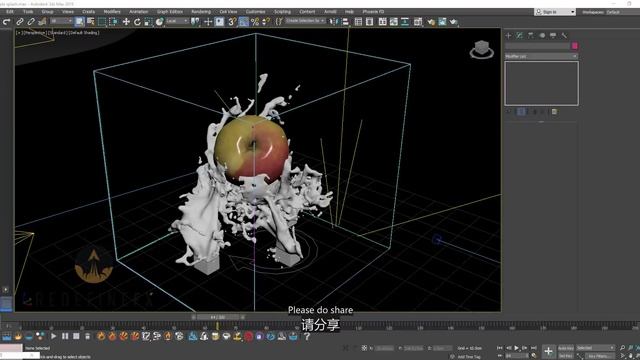Toggle Window/Crossing selection mode
The height and width of the screenshot is (360, 640).
pyautogui.click(x=113, y=22)
